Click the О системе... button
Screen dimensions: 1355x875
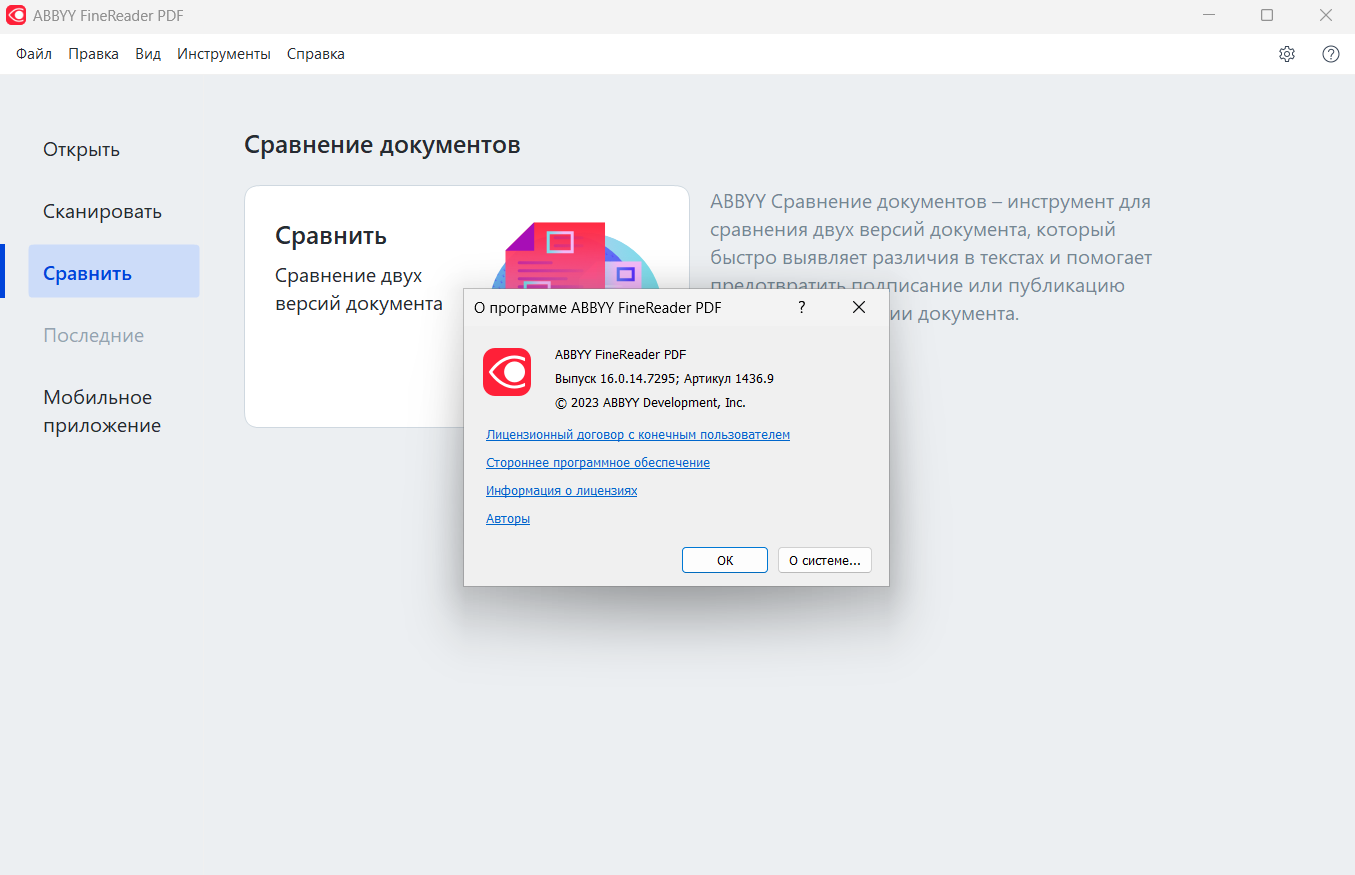[824, 560]
